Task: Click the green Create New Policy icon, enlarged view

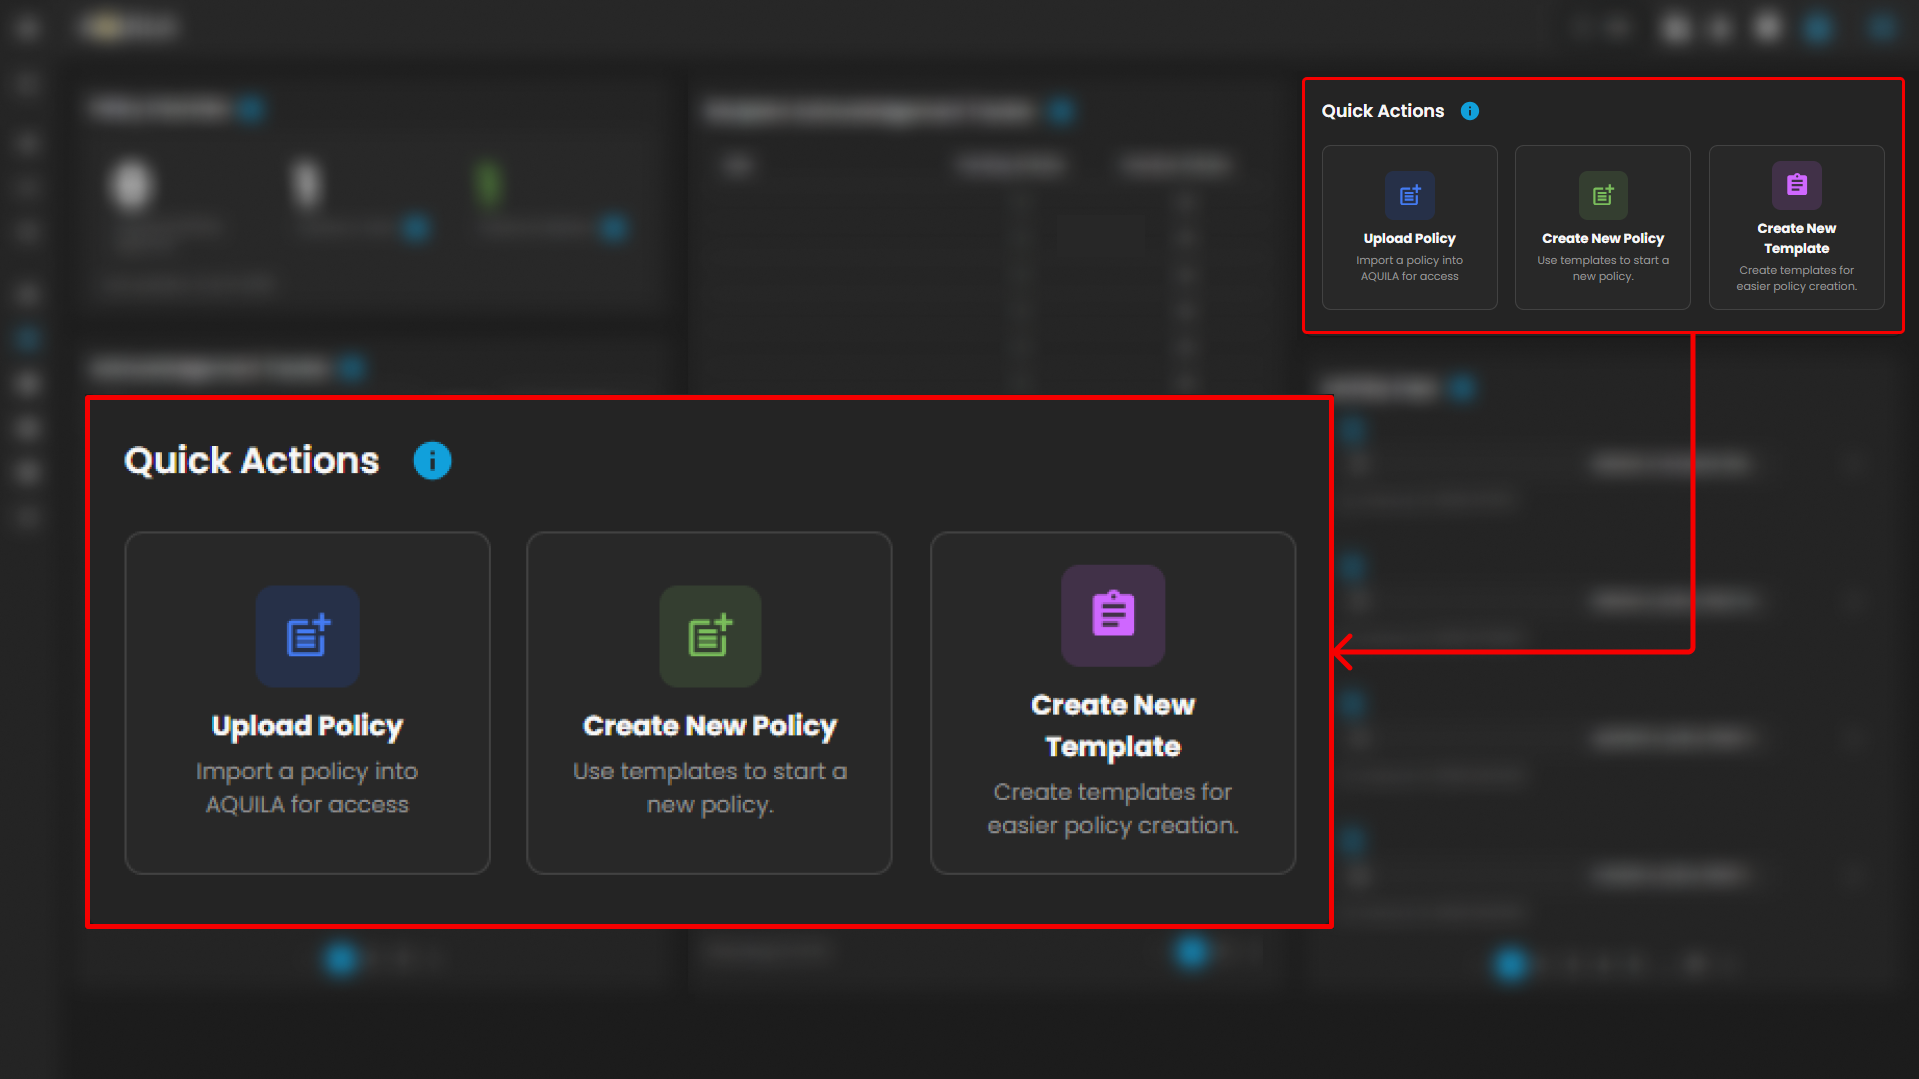Action: click(x=710, y=637)
